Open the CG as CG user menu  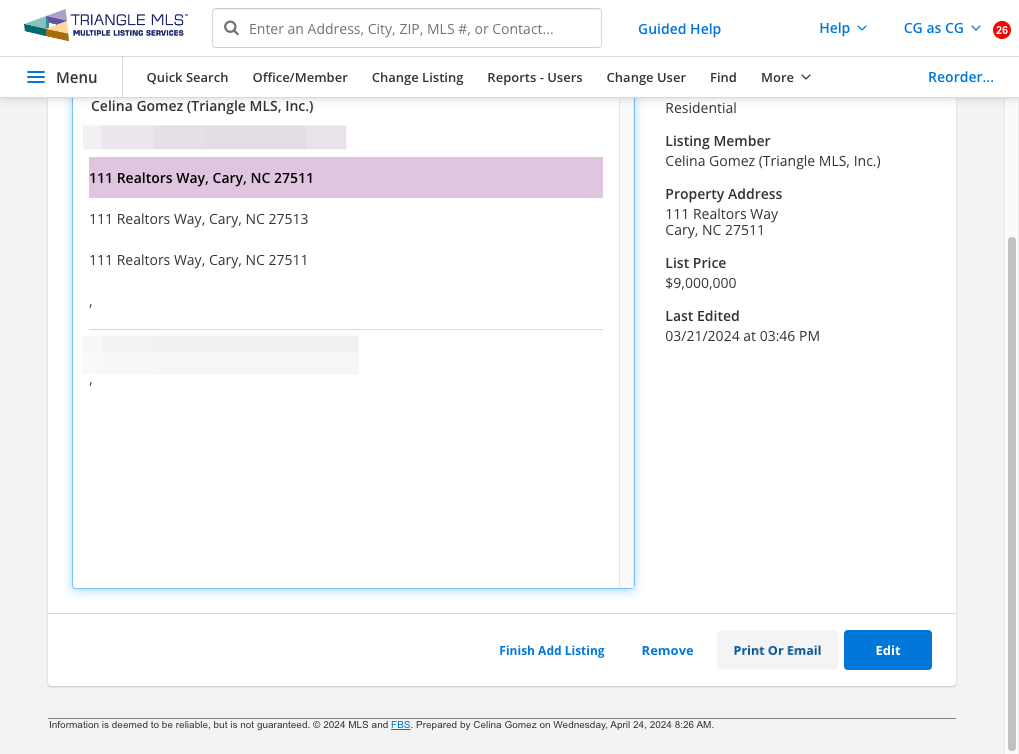[942, 28]
